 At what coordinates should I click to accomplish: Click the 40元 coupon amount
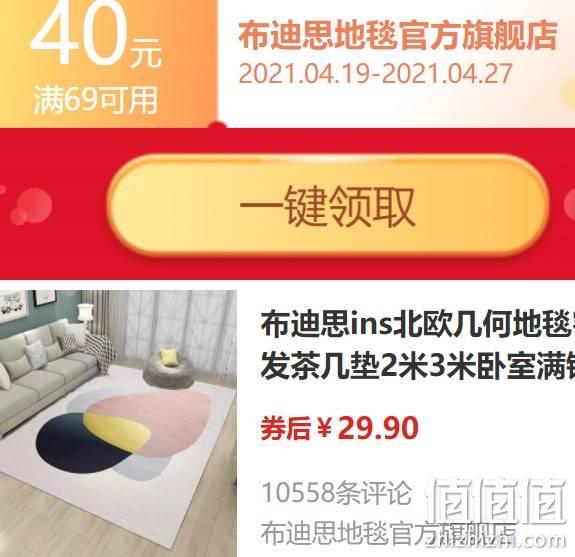tap(96, 35)
